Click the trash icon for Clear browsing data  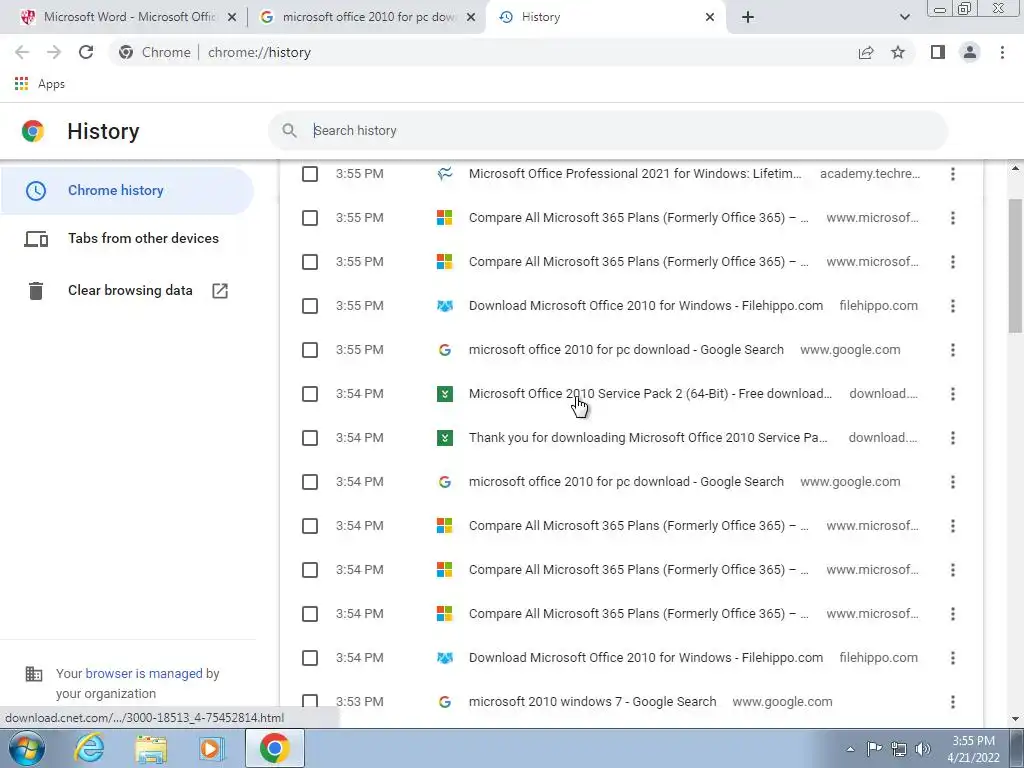coord(36,291)
